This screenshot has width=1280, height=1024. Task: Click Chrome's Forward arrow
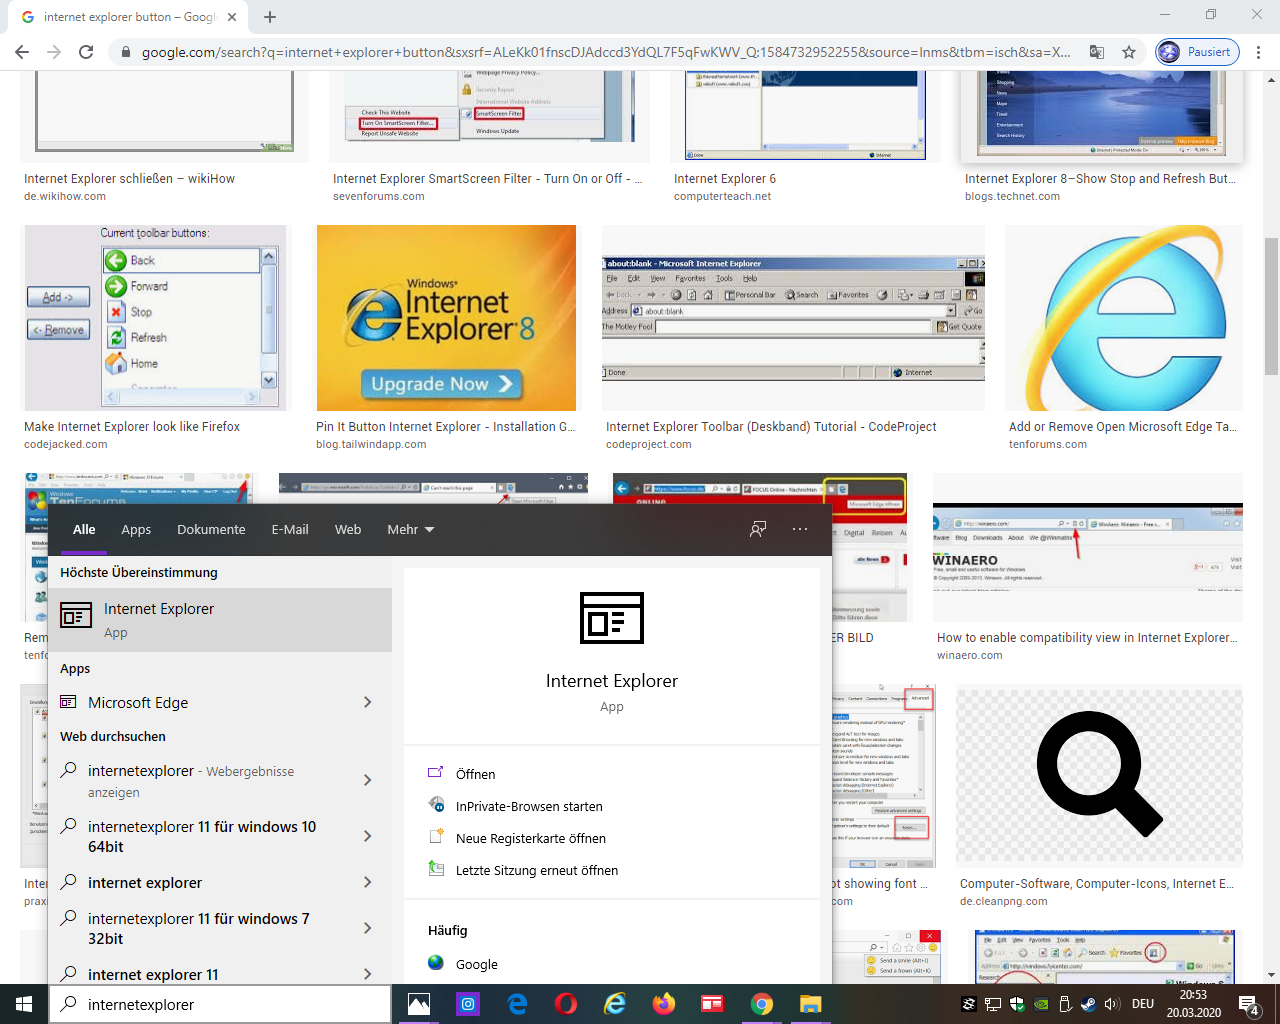[54, 52]
